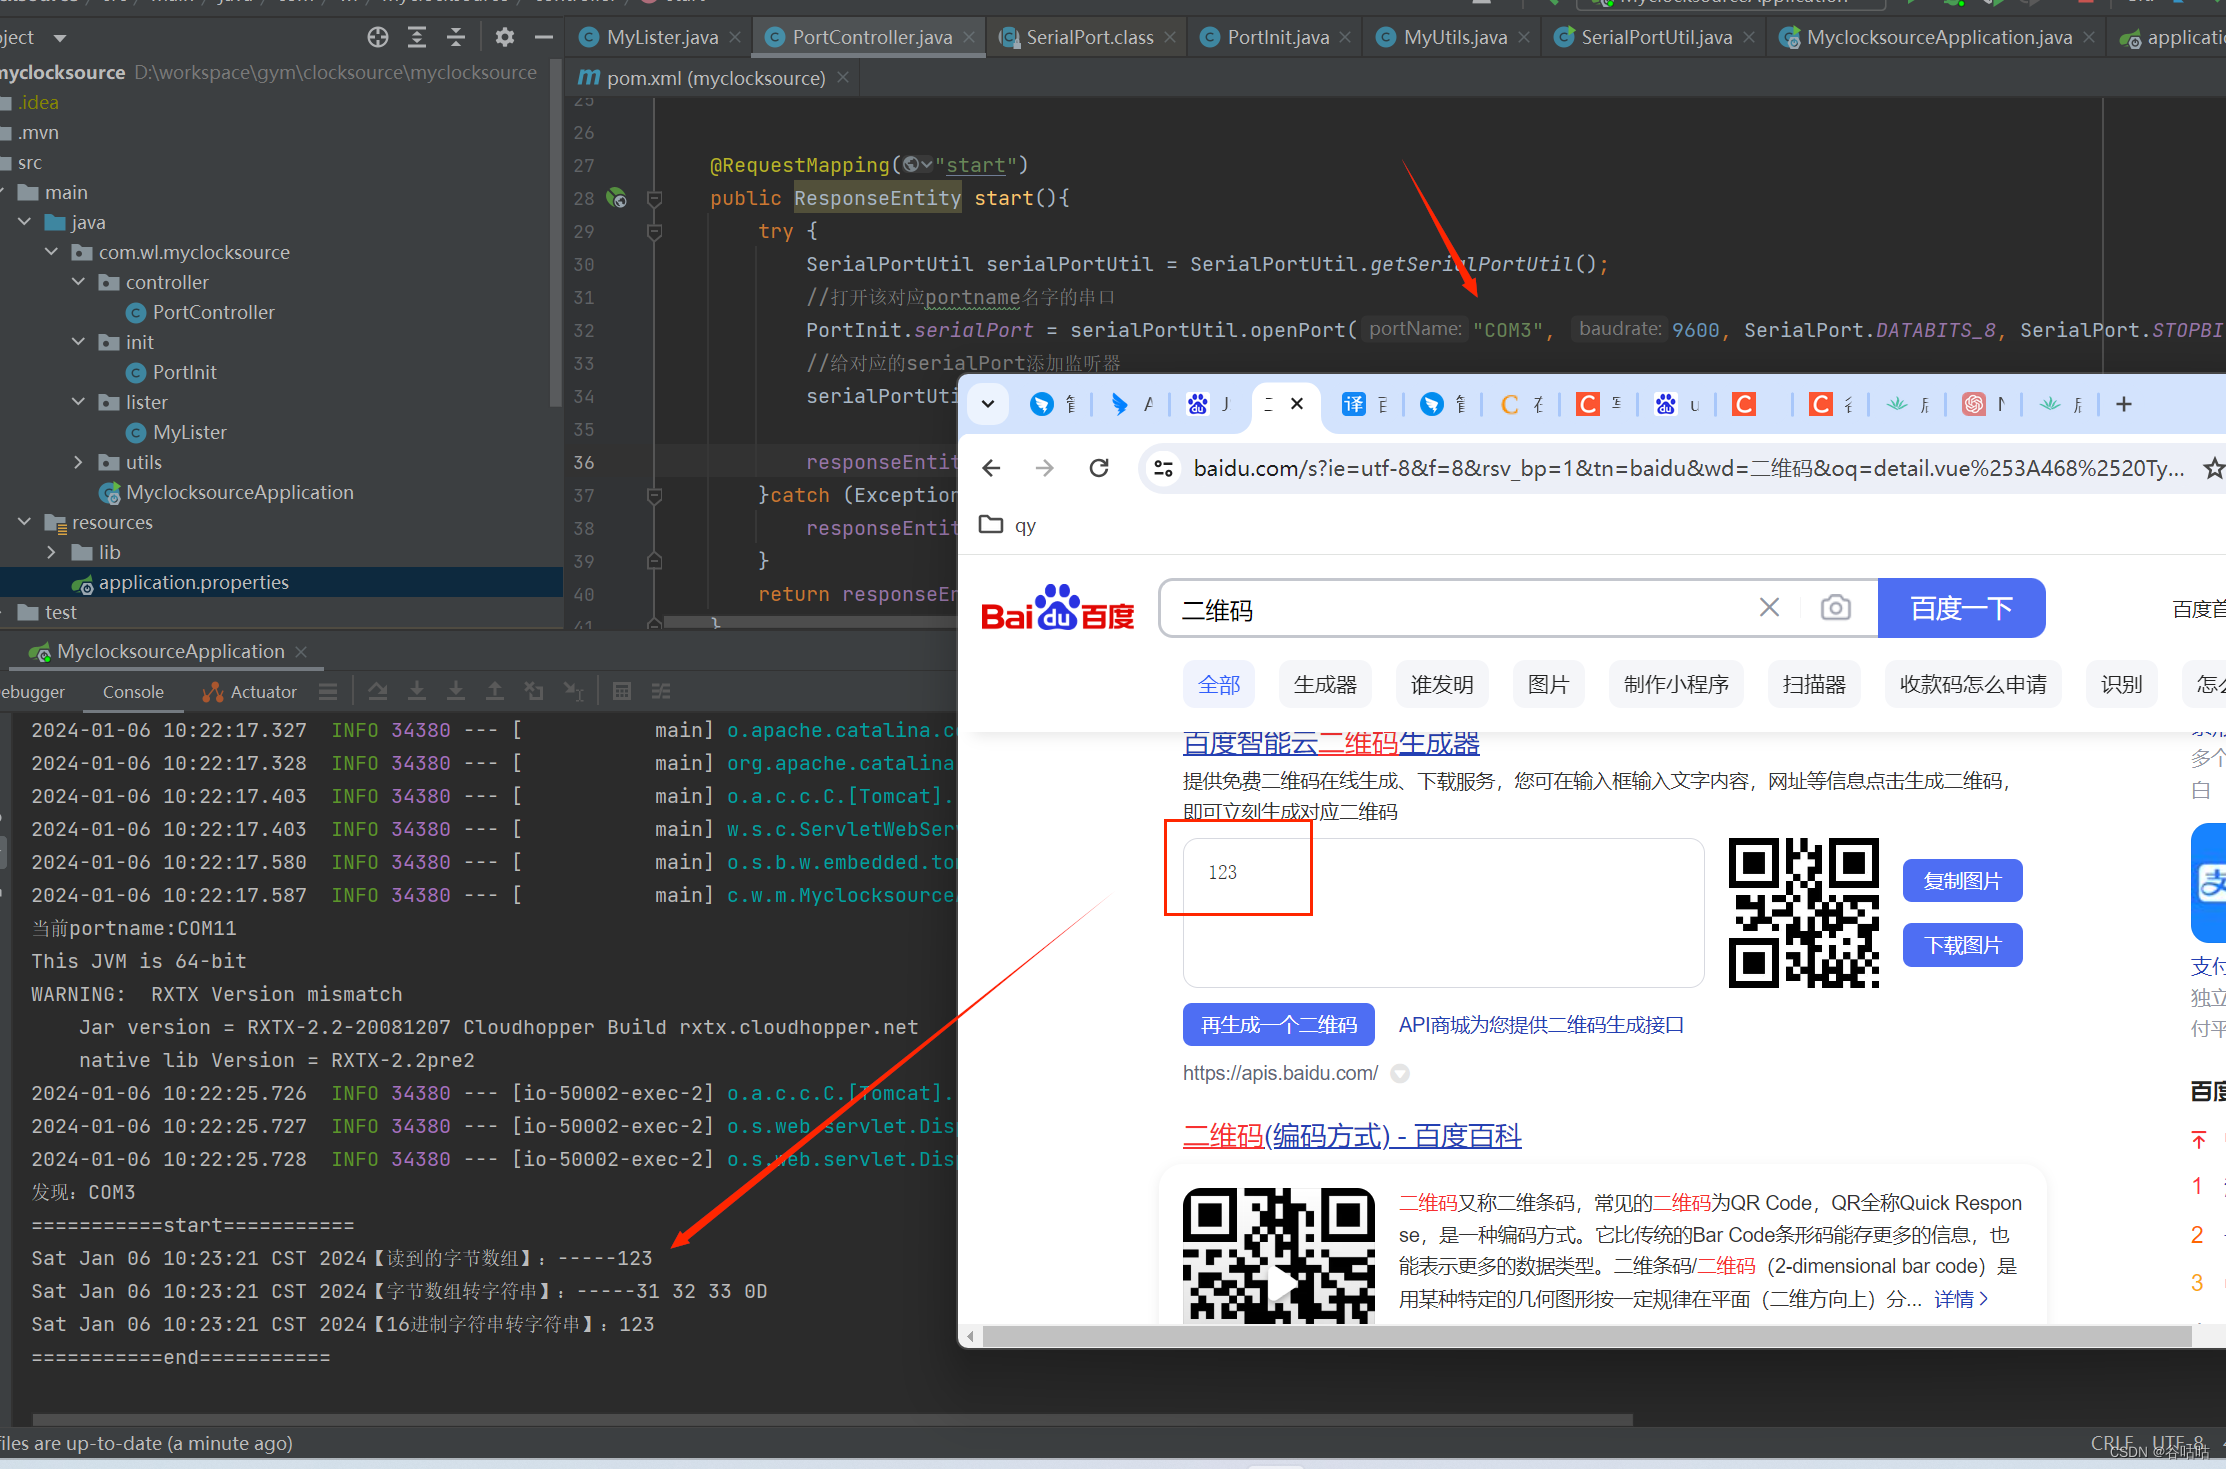
Task: Select the Actuator tab
Action: (249, 692)
